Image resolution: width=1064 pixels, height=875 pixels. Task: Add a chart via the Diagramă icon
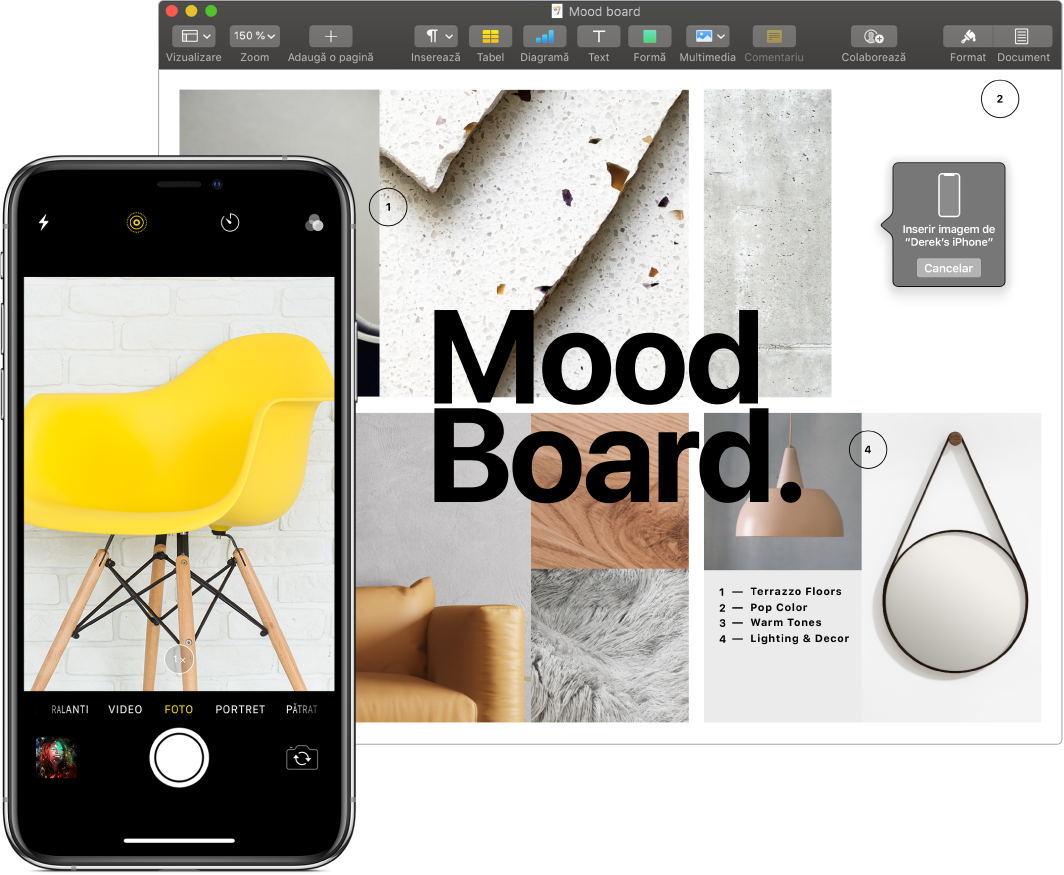[544, 36]
